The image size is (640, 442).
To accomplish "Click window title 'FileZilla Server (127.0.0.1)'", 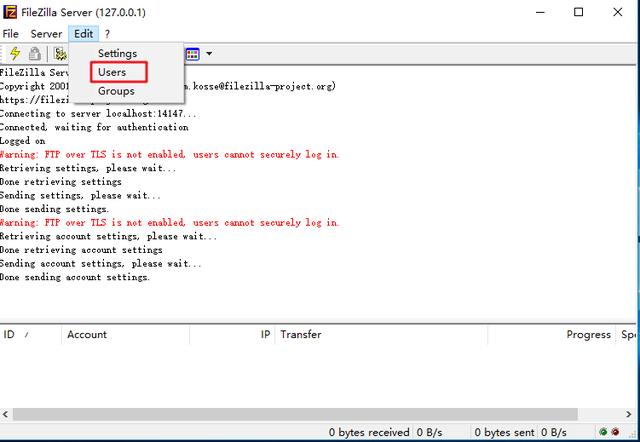I will pyautogui.click(x=83, y=12).
